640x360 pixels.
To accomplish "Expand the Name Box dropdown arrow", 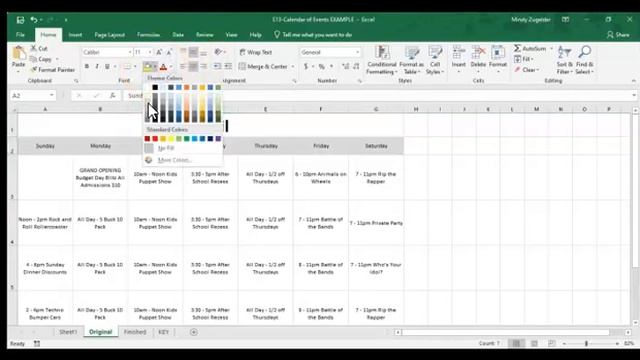I will (x=51, y=96).
